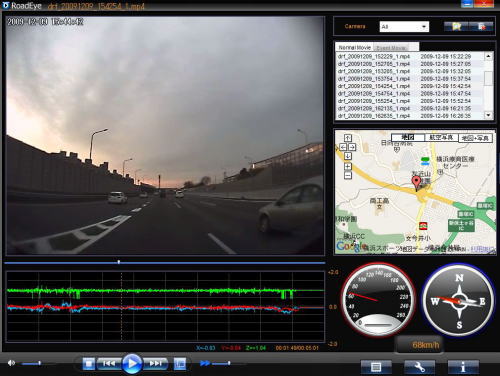
Task: Open the info icon button
Action: [463, 367]
